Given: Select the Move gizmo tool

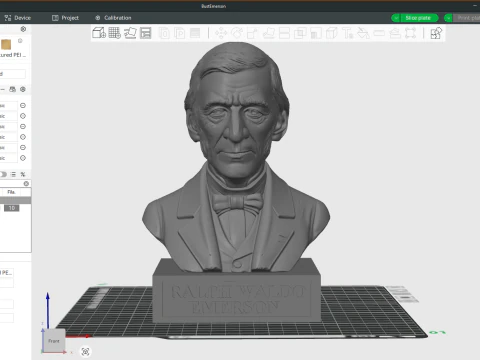Looking at the screenshot, I should tap(221, 33).
